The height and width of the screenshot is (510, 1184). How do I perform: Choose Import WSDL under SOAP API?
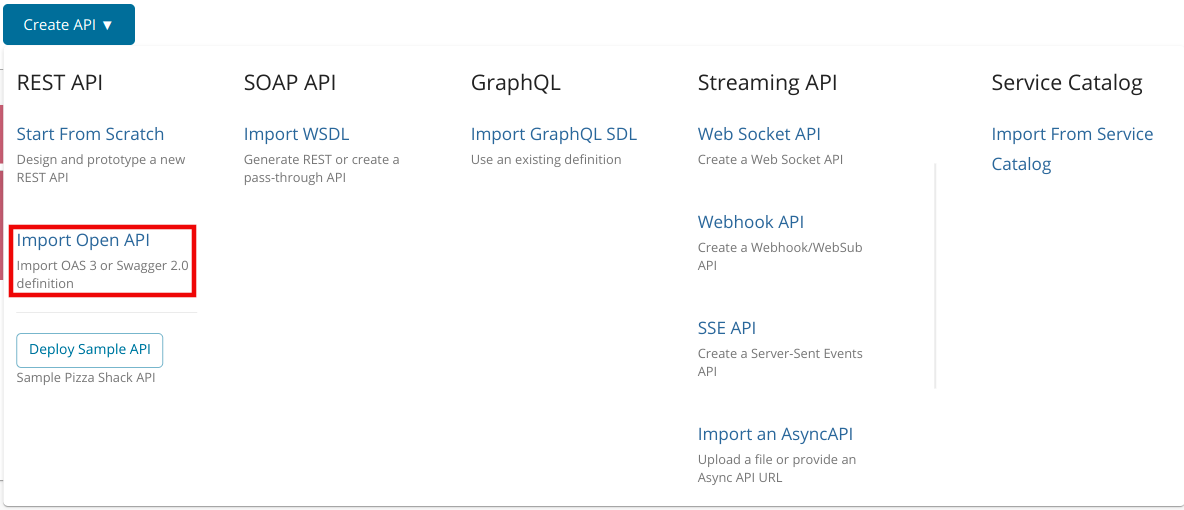point(296,134)
